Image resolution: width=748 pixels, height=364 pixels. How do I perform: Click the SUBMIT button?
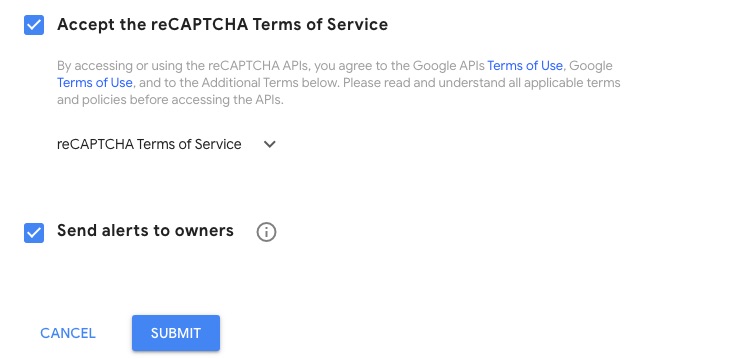pyautogui.click(x=176, y=333)
